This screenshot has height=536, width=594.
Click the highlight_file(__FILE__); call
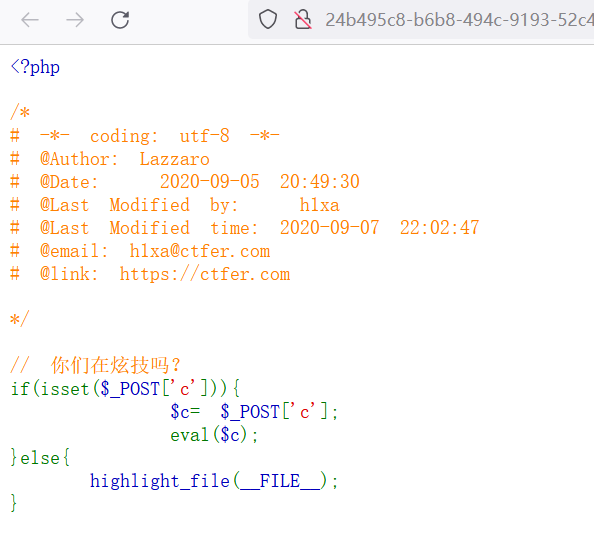[x=214, y=481]
